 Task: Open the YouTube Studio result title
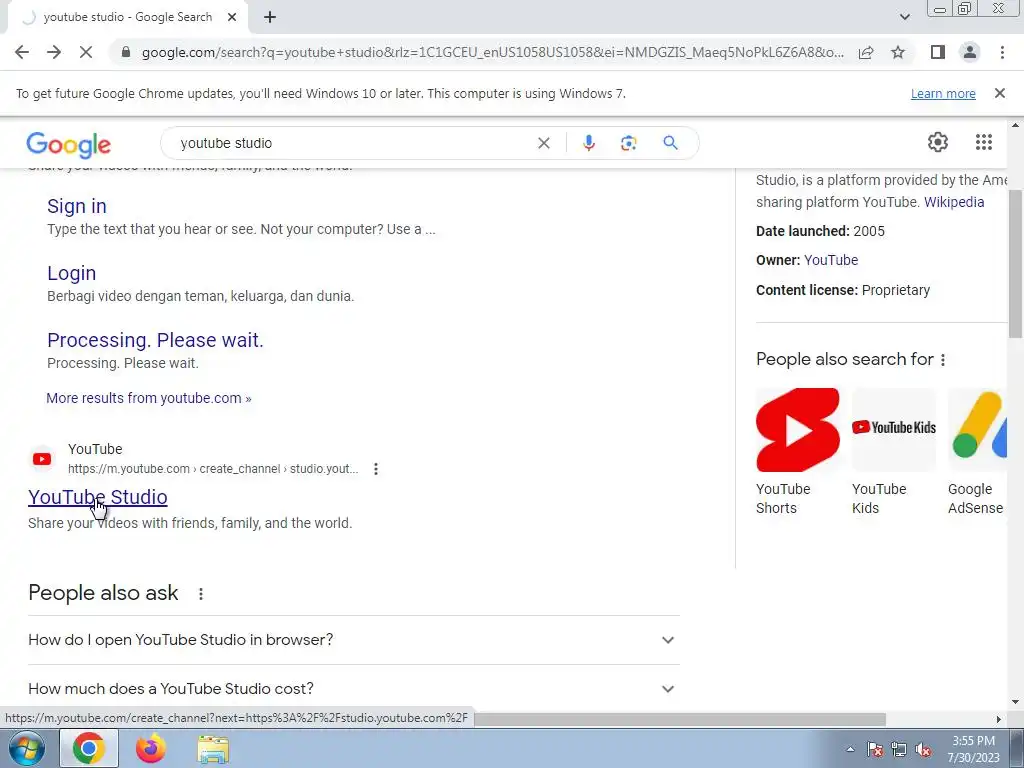click(97, 497)
